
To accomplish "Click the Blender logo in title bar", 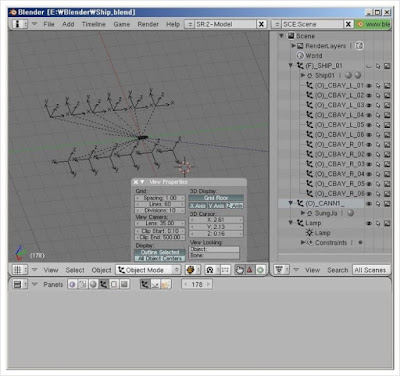I will click(13, 12).
